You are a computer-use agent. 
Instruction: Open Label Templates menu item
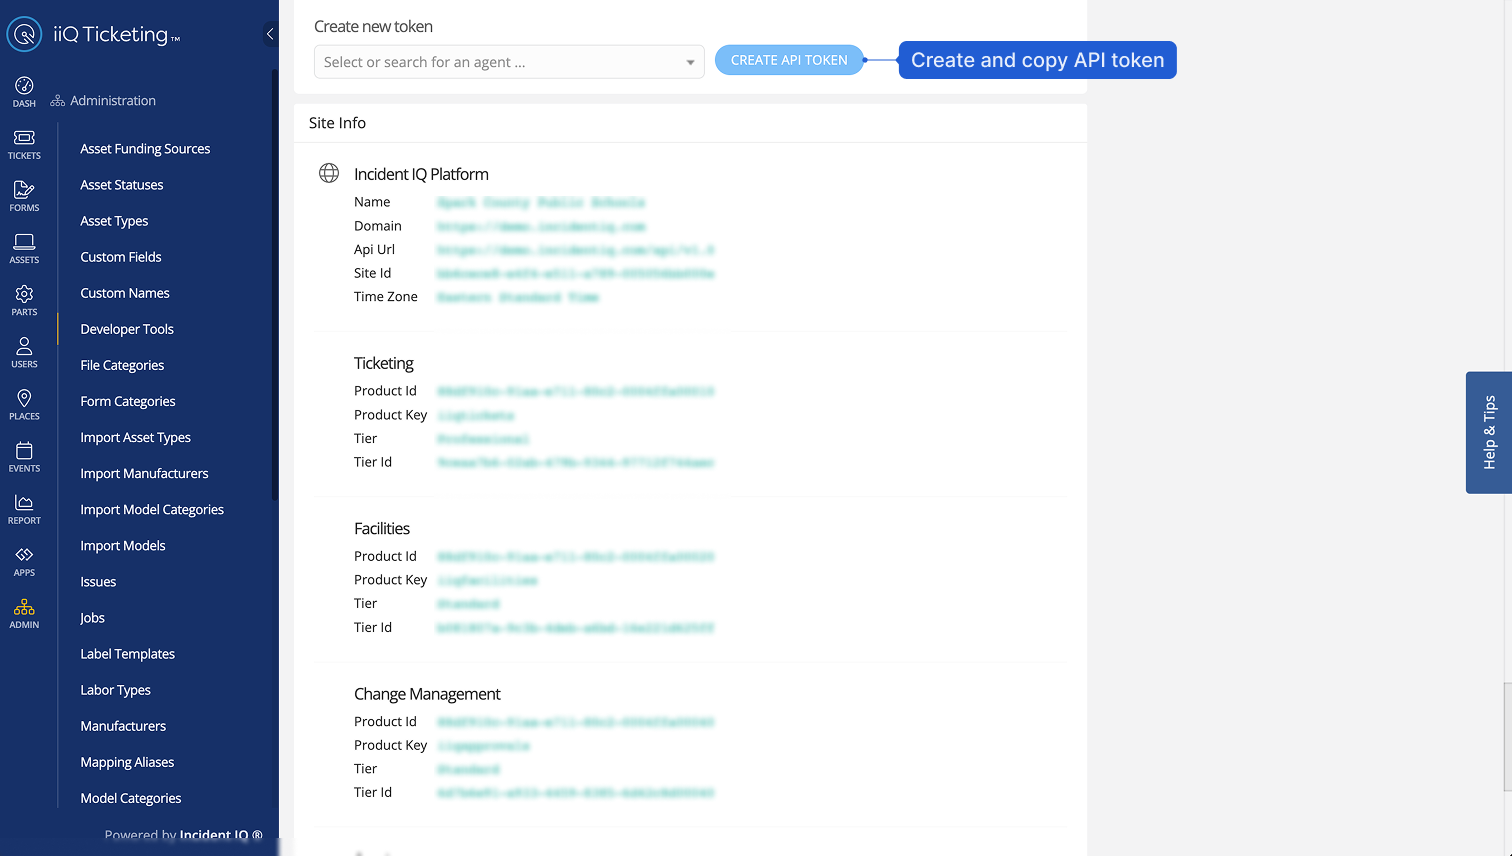(x=127, y=654)
